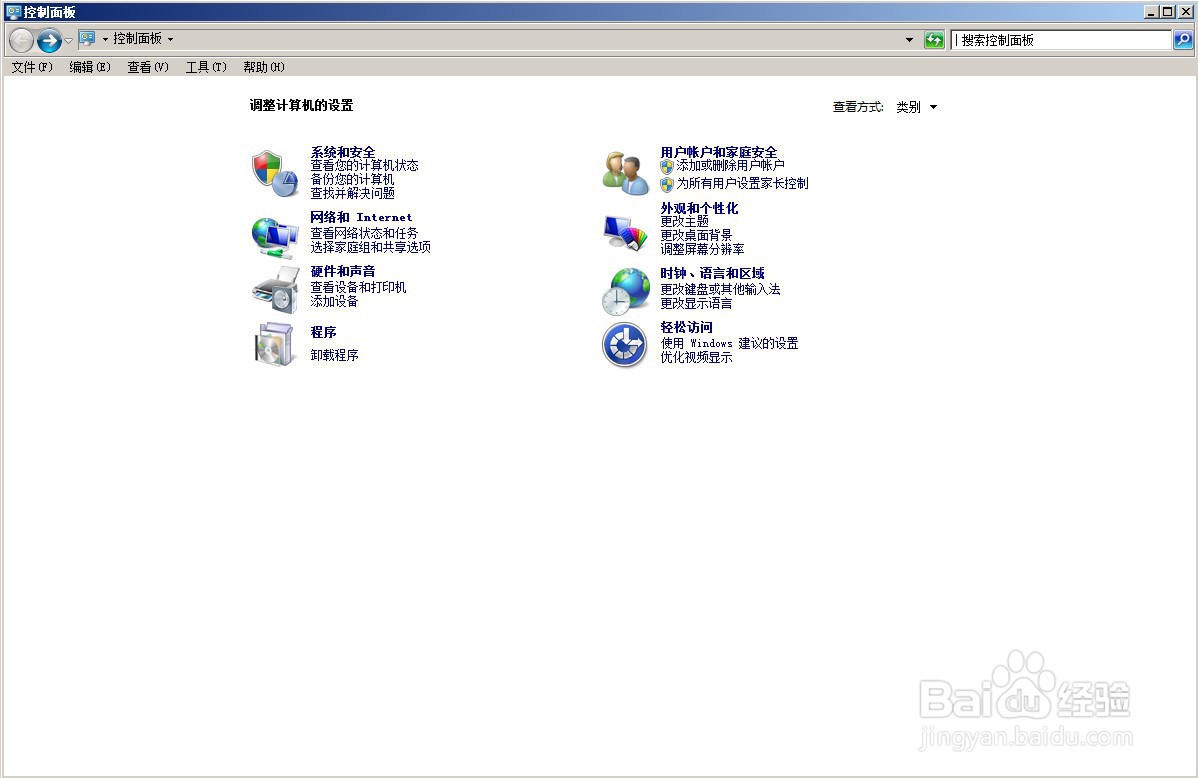
Task: Click 查看您的计算机状态 link
Action: pos(364,165)
